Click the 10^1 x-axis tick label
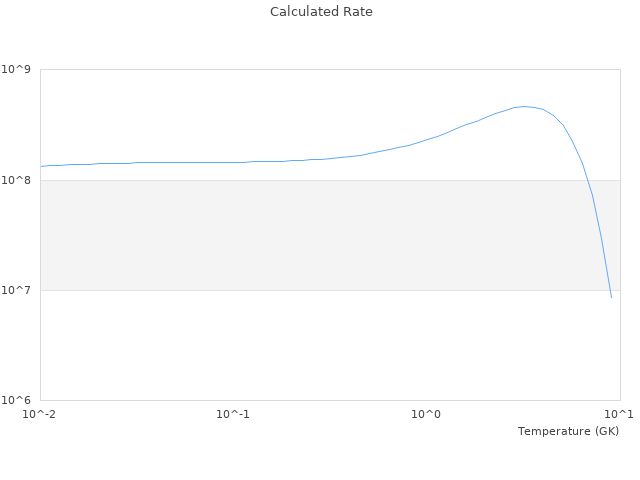Screen dimensions: 640x480 [x=619, y=414]
